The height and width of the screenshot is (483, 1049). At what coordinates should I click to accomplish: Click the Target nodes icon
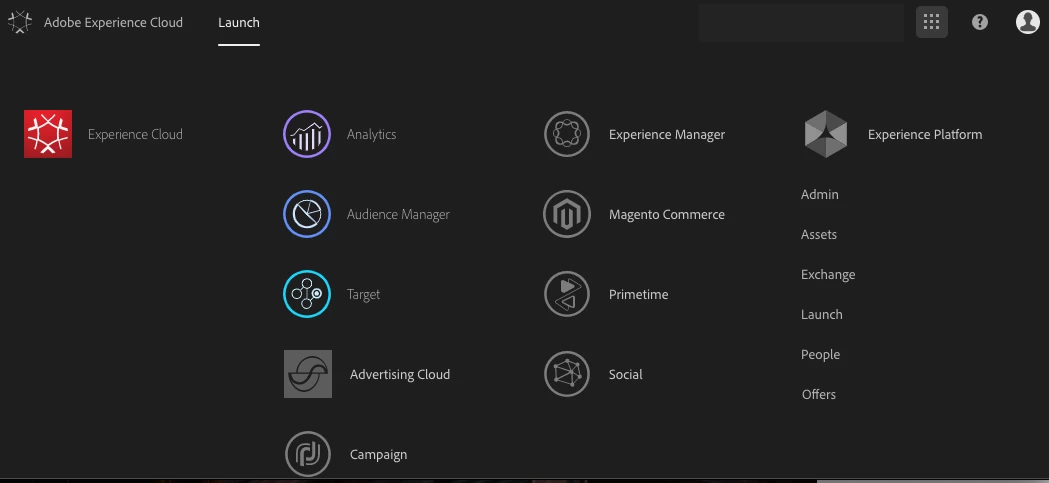click(x=307, y=294)
